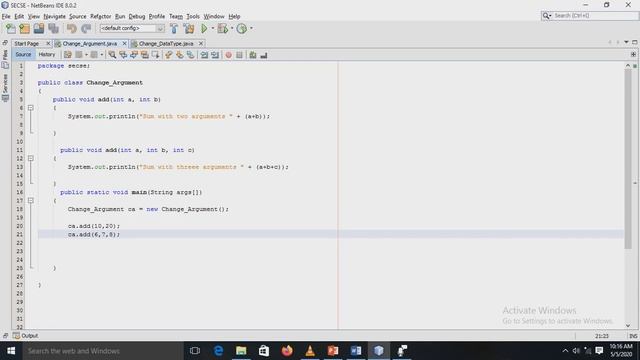The height and width of the screenshot is (360, 640).
Task: Click the New File icon
Action: (11, 29)
